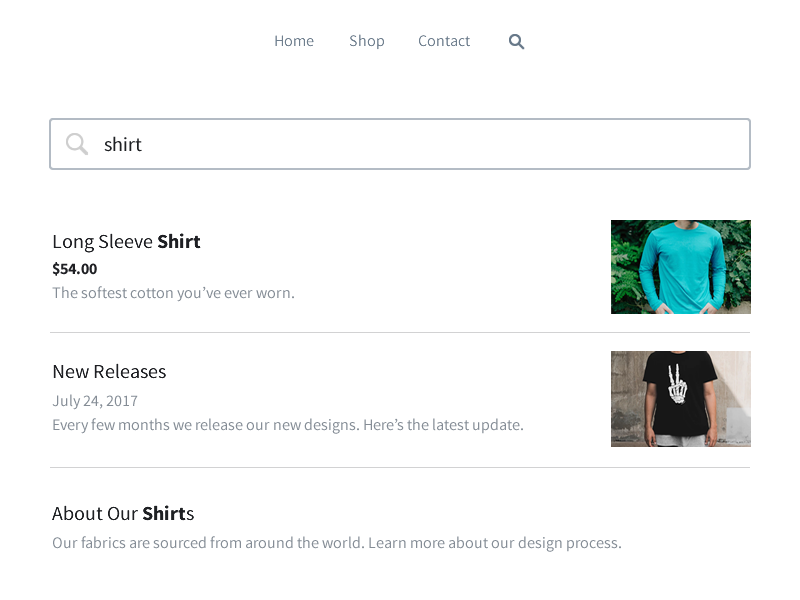Focus the search field containing "shirt"
The image size is (800, 600).
(x=400, y=144)
